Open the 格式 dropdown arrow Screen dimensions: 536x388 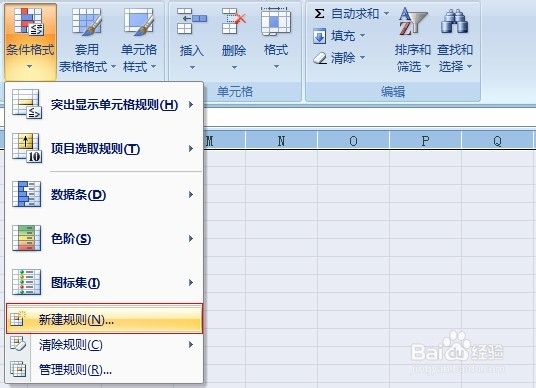pos(276,67)
